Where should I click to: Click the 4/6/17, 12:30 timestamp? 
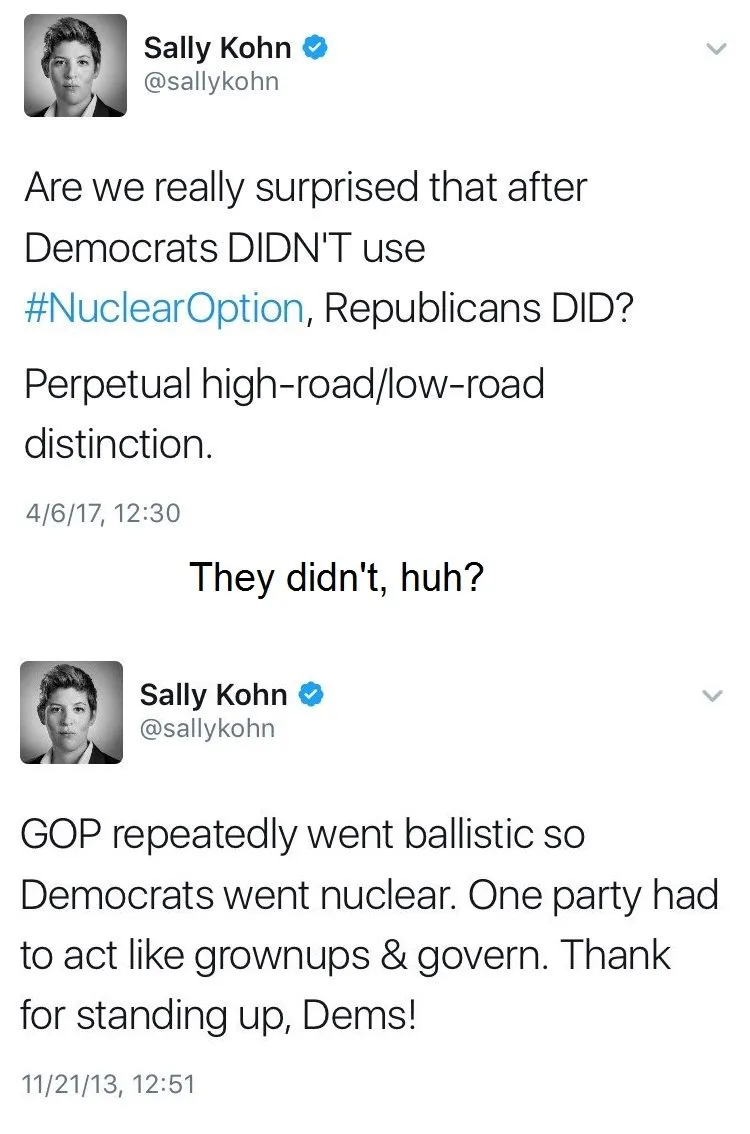(102, 513)
